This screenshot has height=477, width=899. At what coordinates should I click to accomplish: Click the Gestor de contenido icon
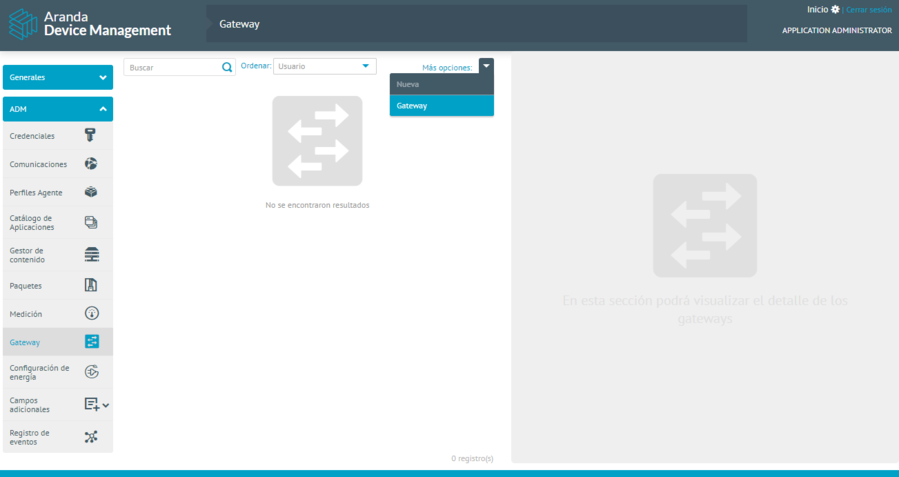click(91, 254)
